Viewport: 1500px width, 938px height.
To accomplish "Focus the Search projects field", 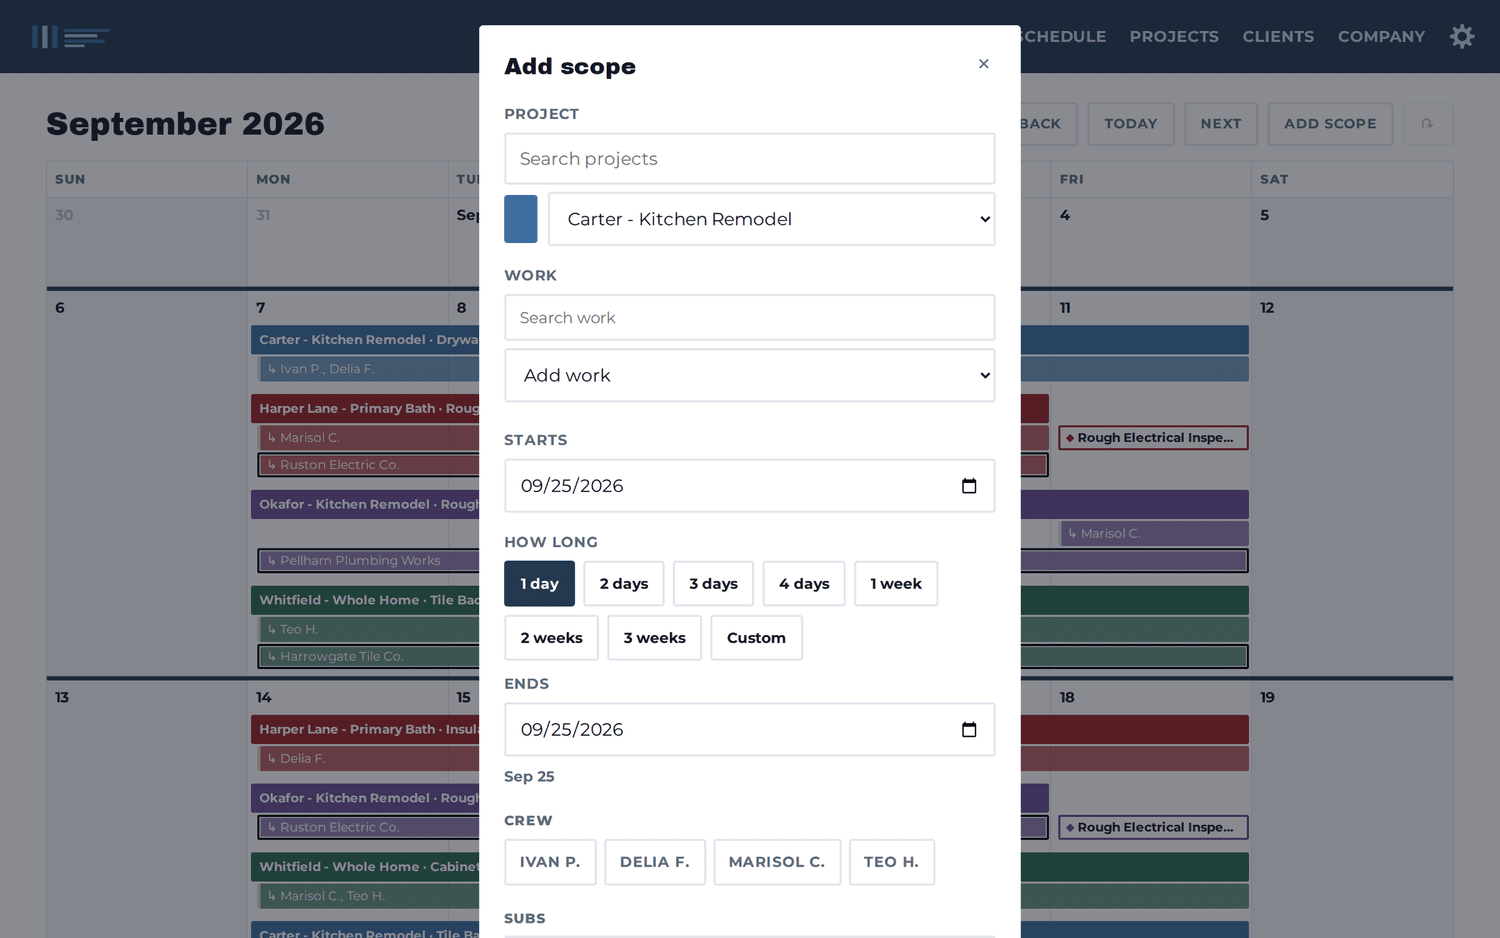I will click(750, 159).
